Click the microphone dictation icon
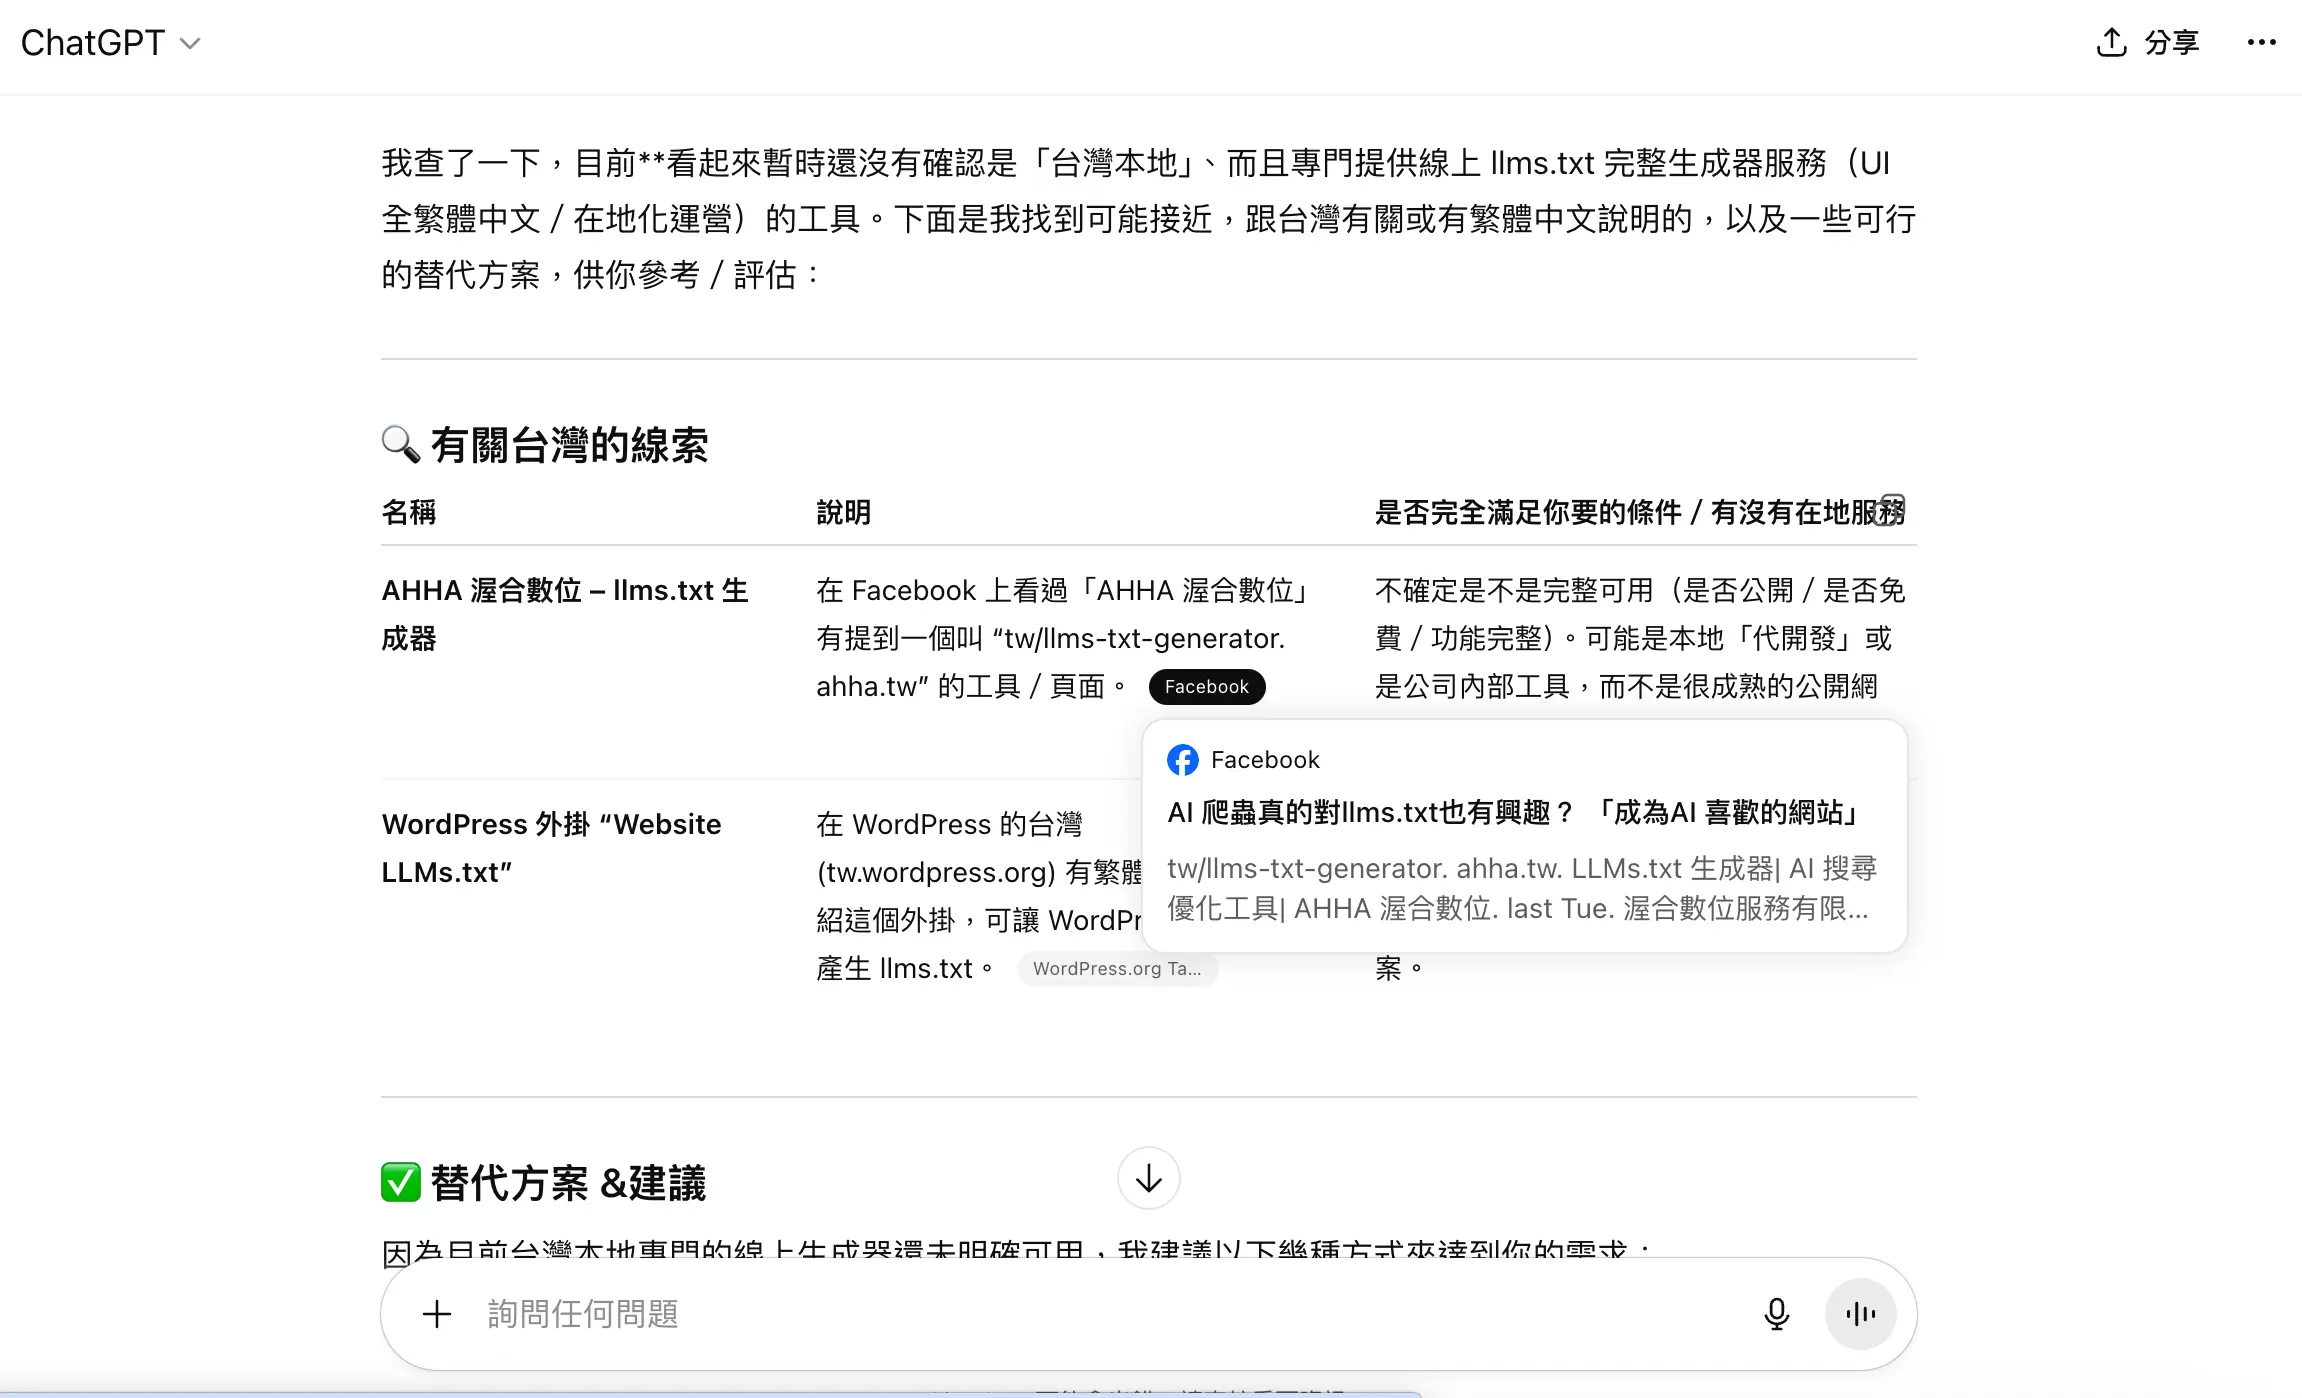 tap(1775, 1314)
